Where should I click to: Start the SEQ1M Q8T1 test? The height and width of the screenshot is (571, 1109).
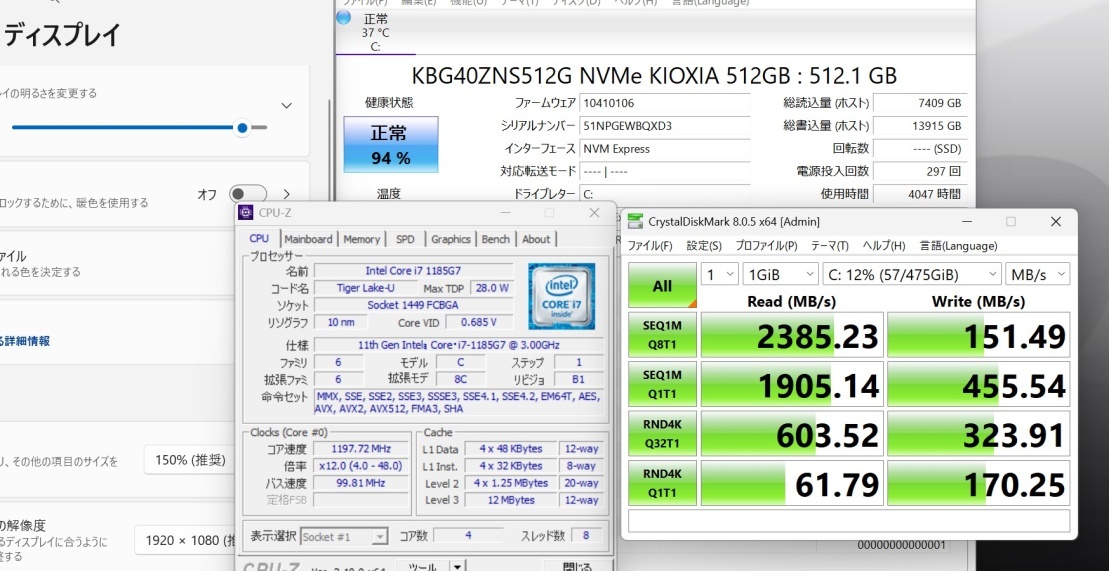tap(662, 335)
